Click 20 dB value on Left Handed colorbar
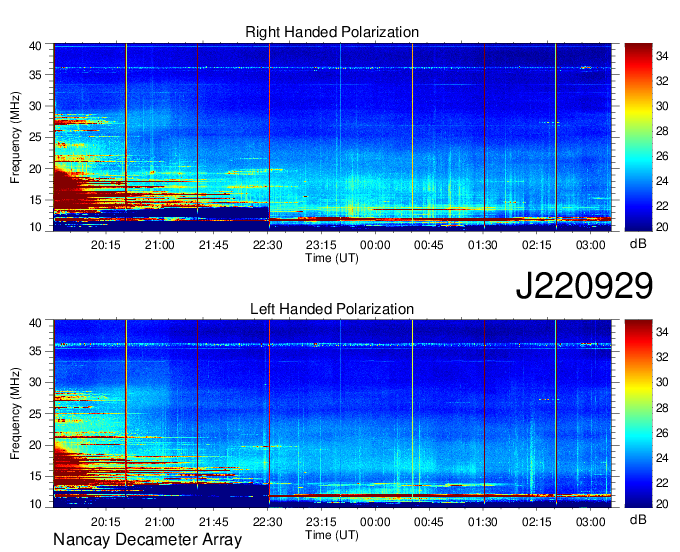The image size is (680, 552). (x=662, y=503)
